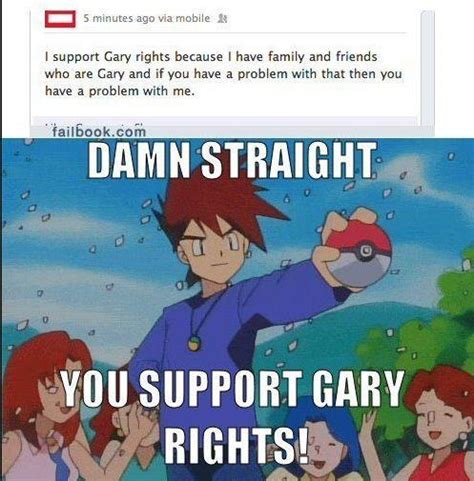Screen dimensions: 474x481
Task: Click the pendant on Gary's necklace
Action: [x=194, y=343]
